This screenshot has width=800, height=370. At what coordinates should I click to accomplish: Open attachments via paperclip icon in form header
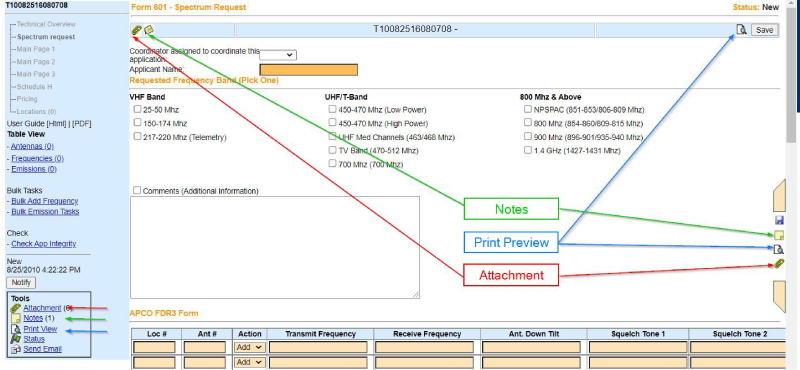[x=136, y=30]
